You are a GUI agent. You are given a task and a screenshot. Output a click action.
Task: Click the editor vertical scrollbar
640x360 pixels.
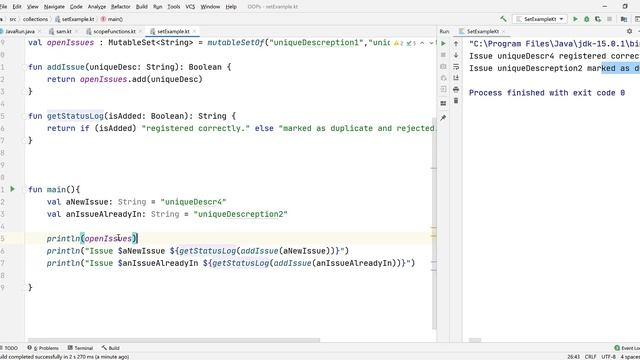[434, 223]
